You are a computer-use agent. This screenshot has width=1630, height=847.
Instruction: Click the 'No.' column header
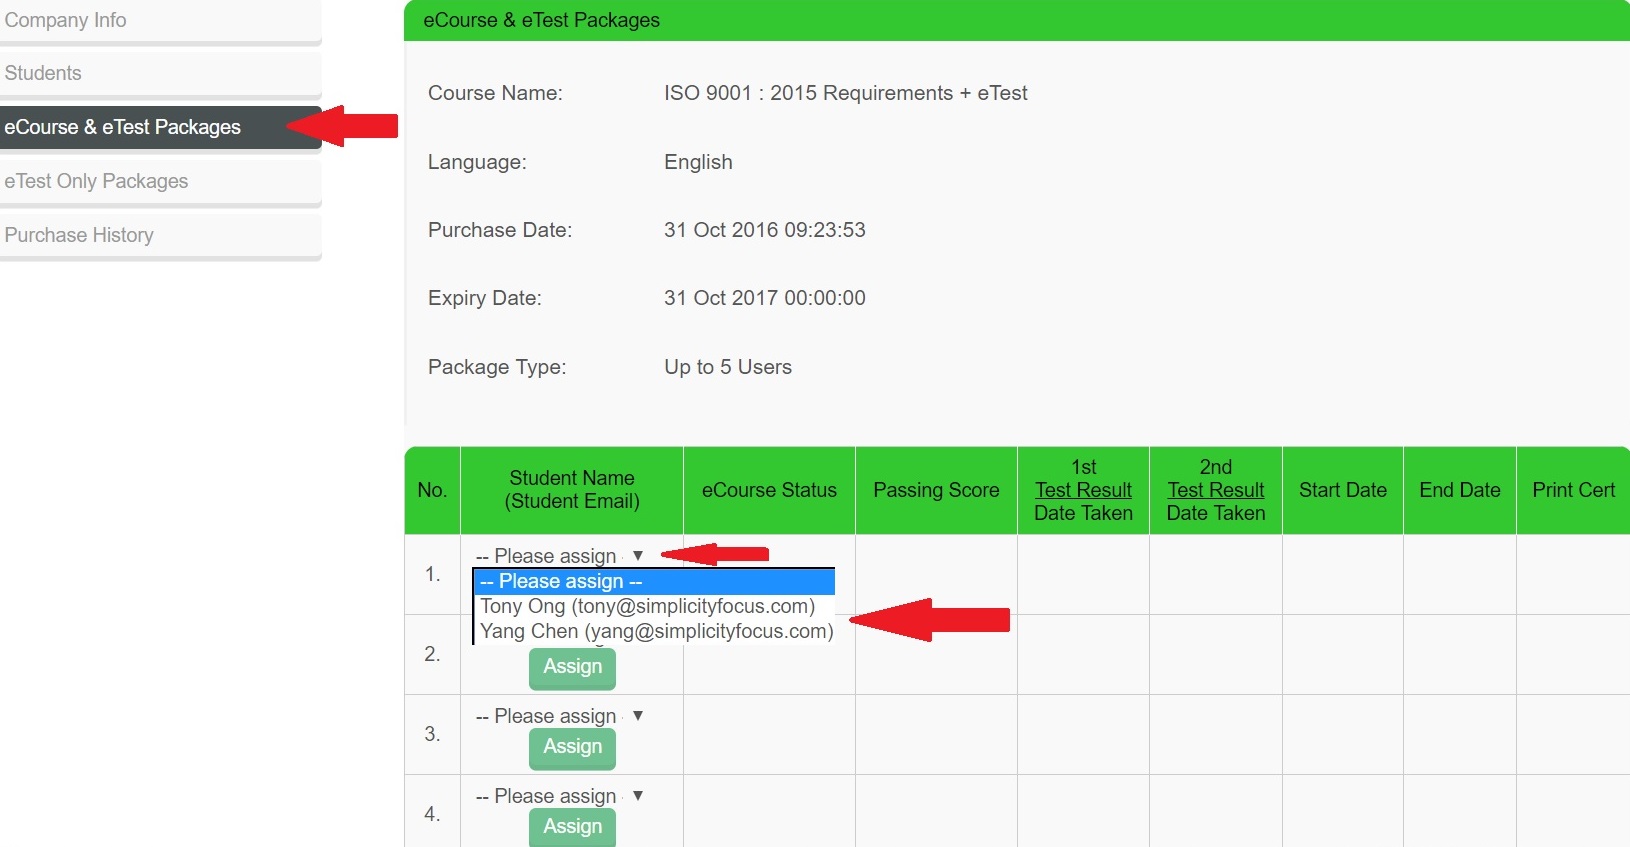pyautogui.click(x=432, y=490)
